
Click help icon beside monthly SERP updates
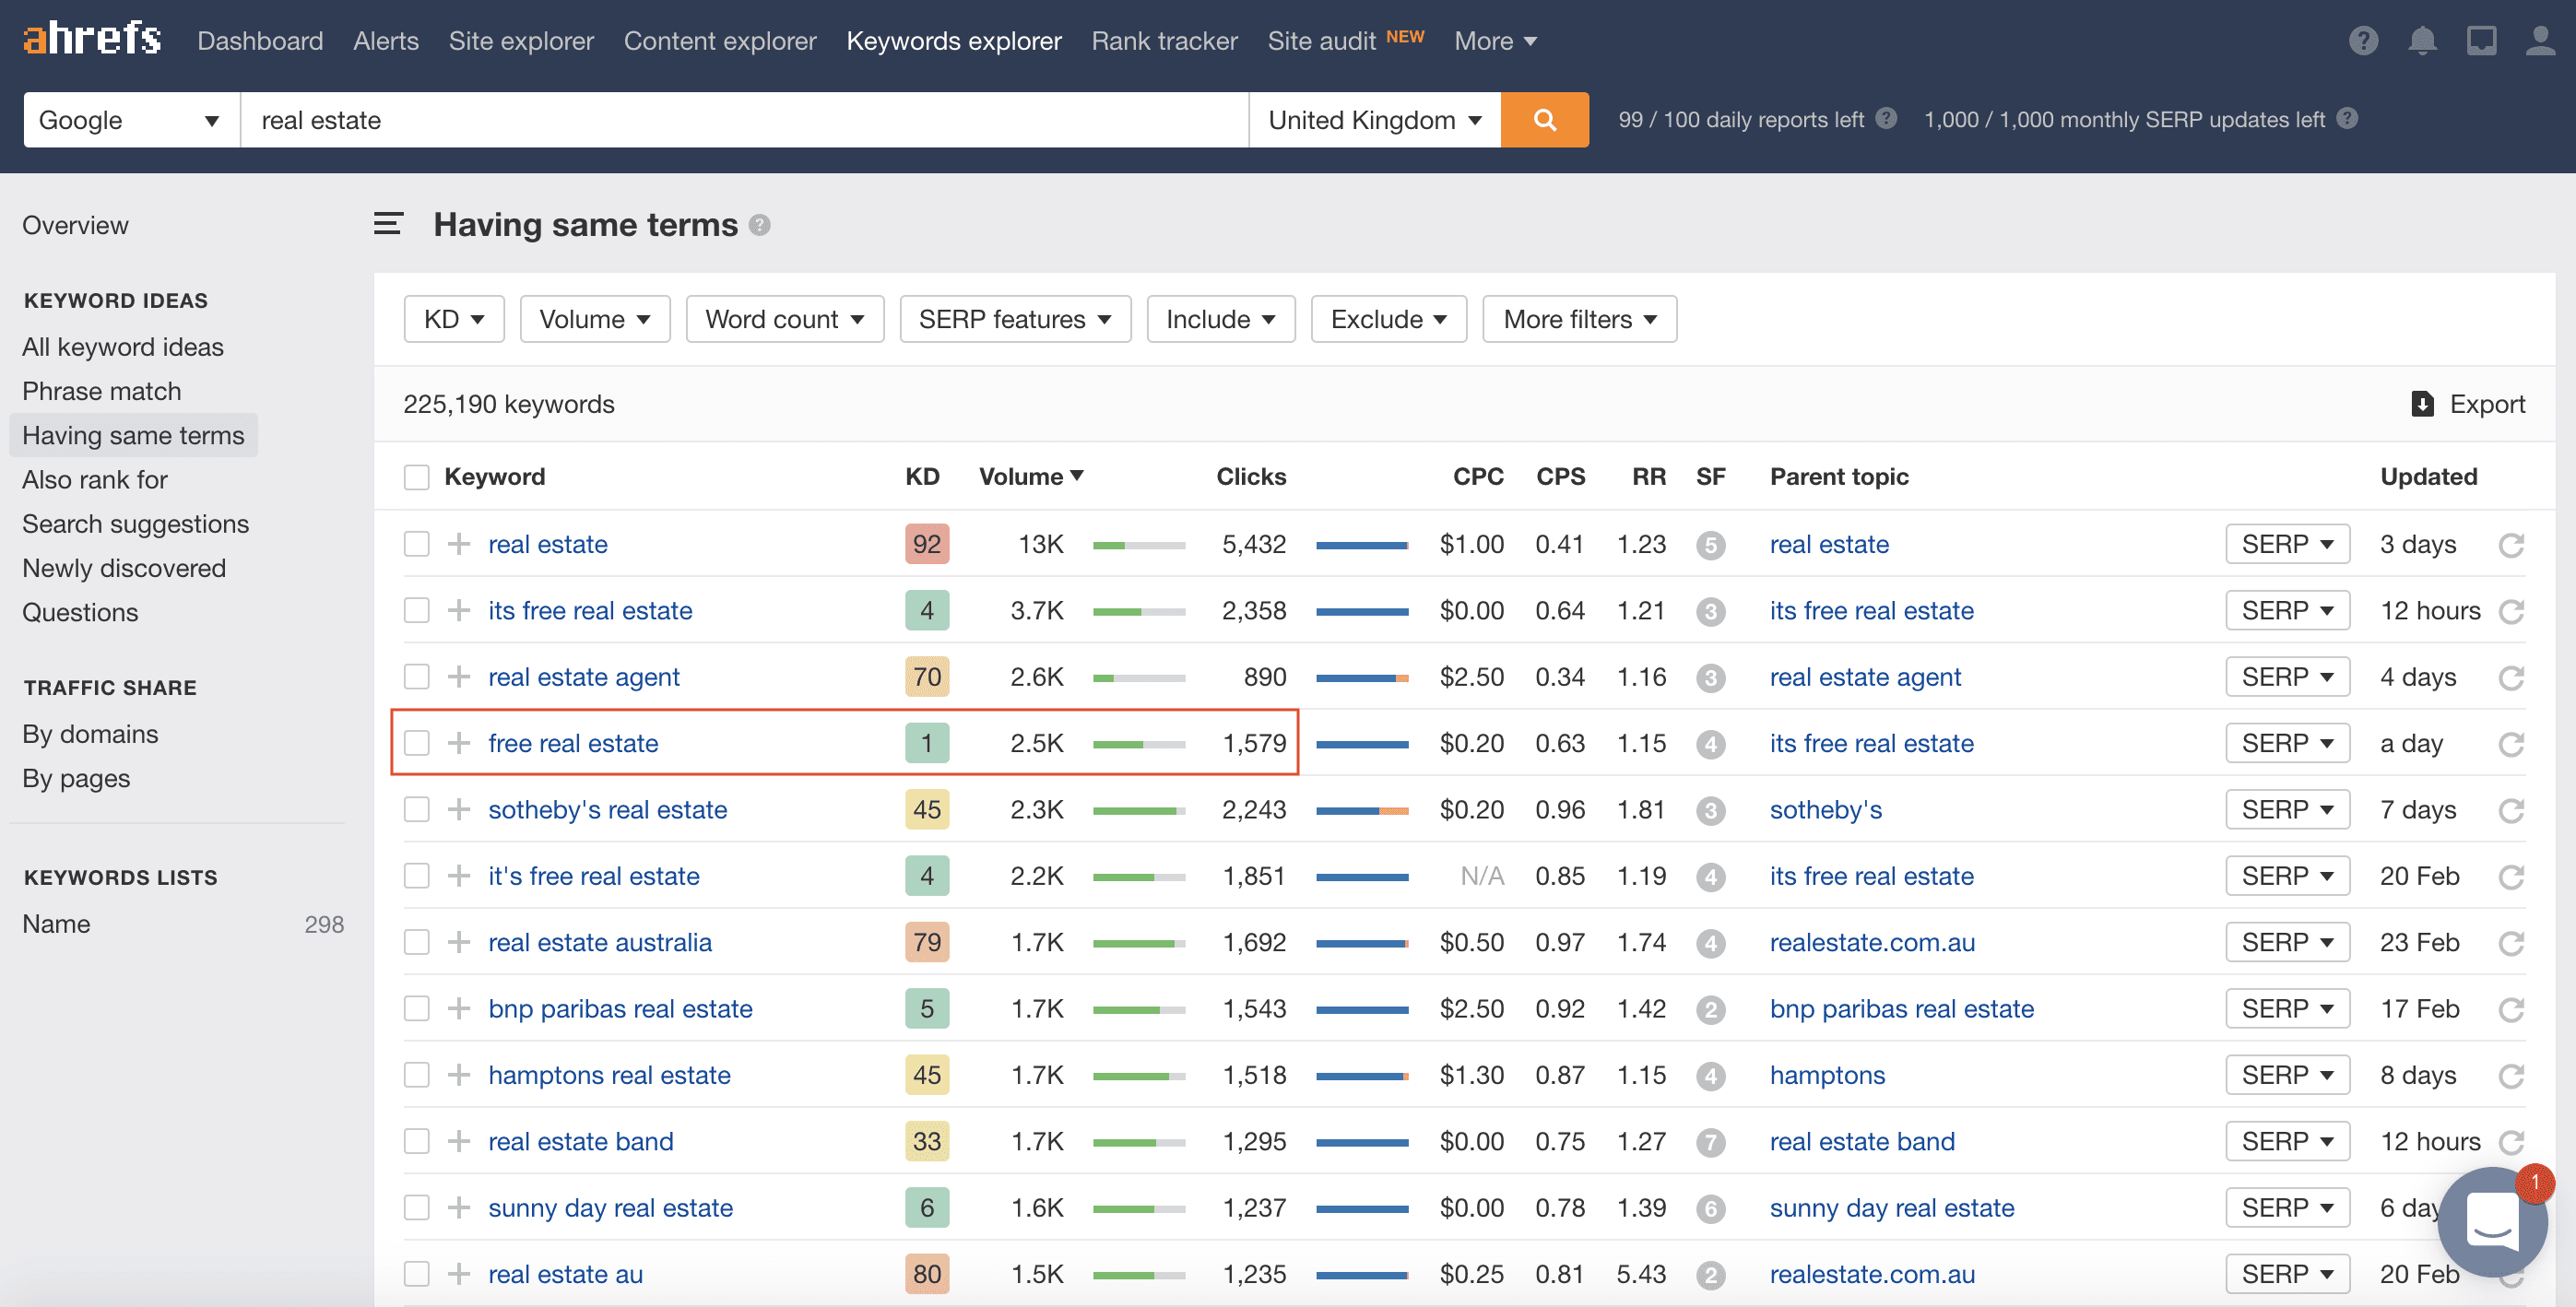tap(2347, 119)
